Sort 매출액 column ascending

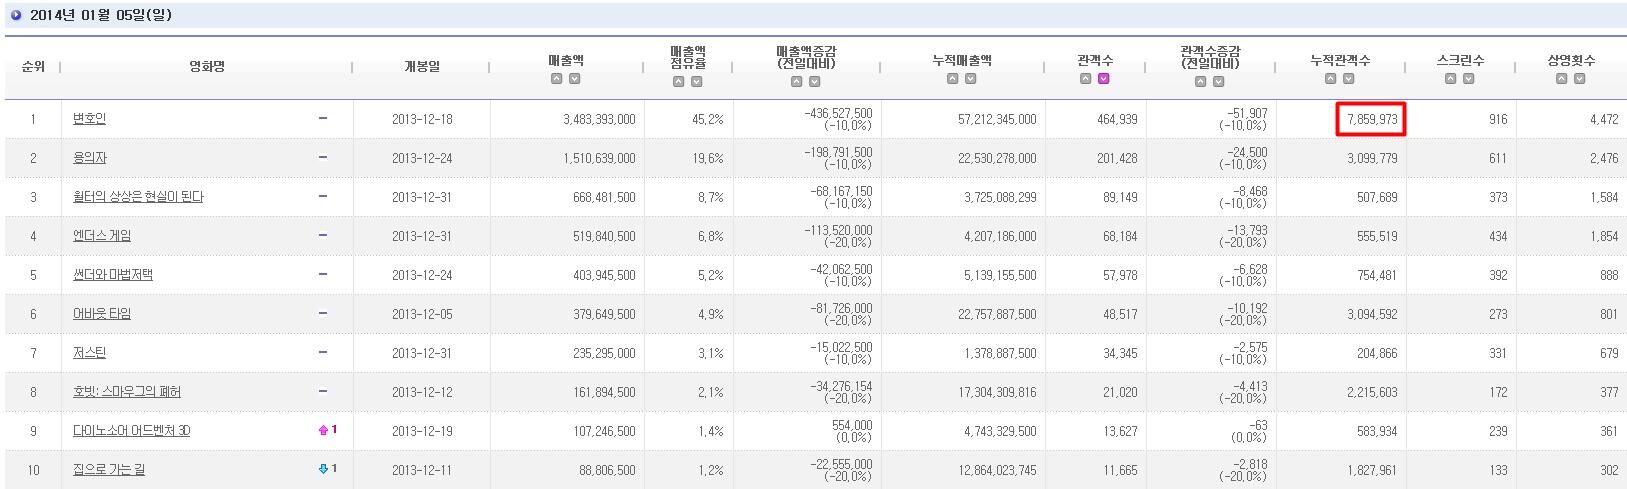(557, 79)
